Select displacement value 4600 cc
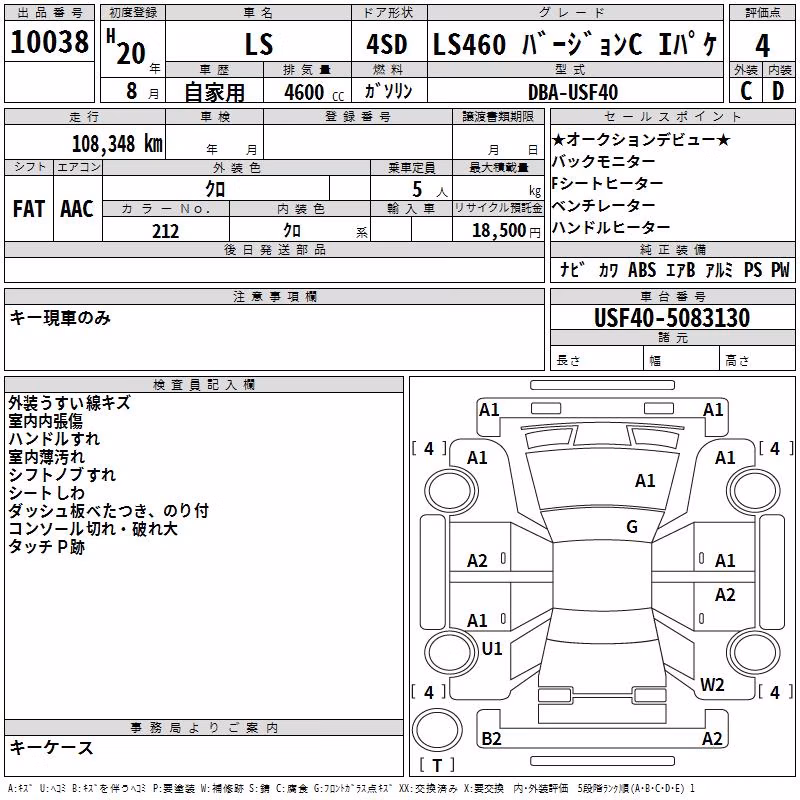Viewport: 800px width, 800px height. 314,92
